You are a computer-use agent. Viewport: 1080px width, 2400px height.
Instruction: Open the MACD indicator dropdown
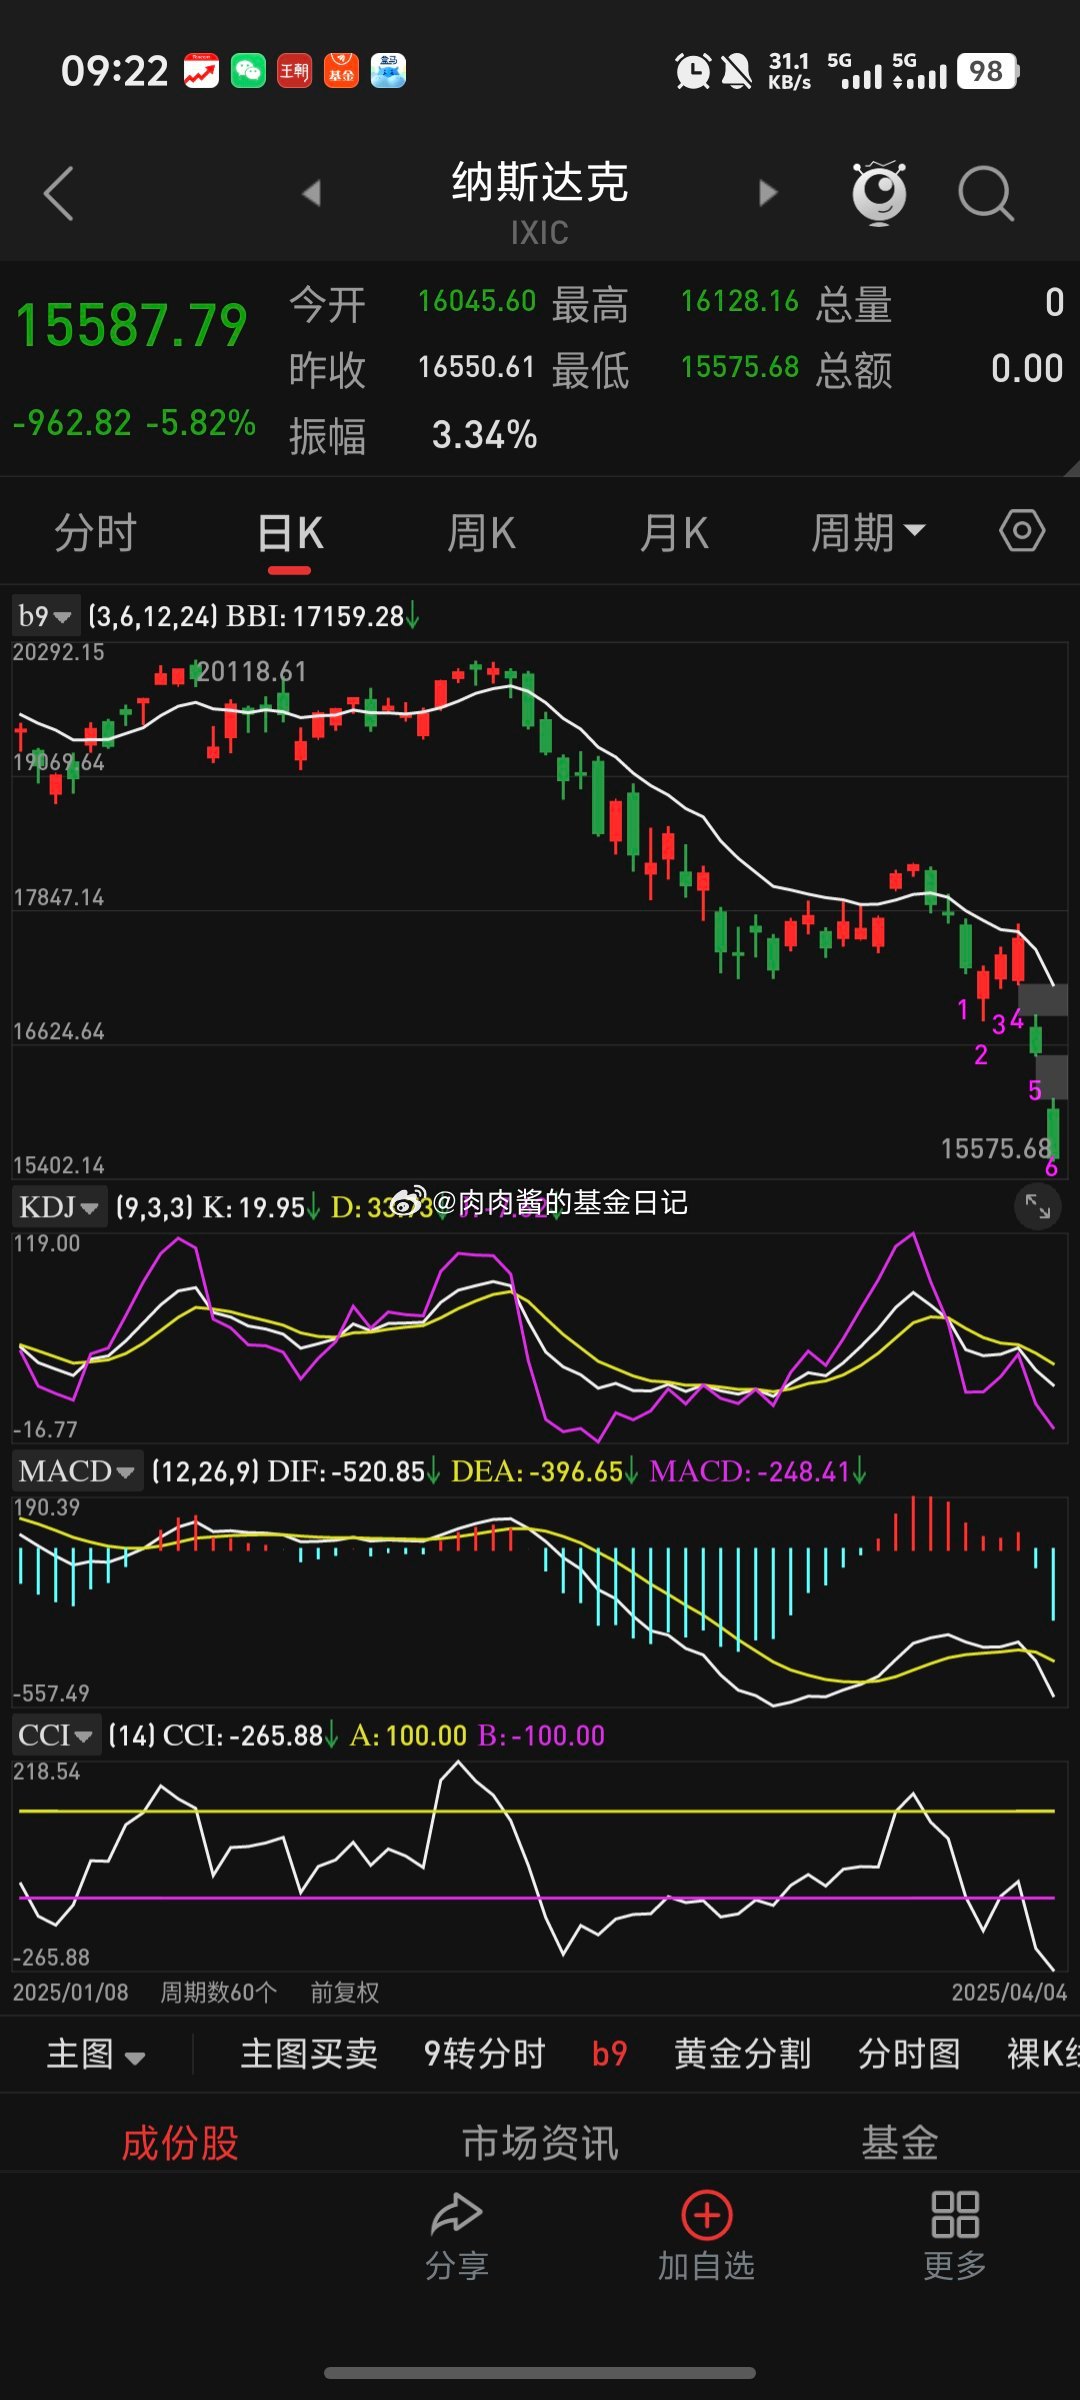(x=77, y=1471)
